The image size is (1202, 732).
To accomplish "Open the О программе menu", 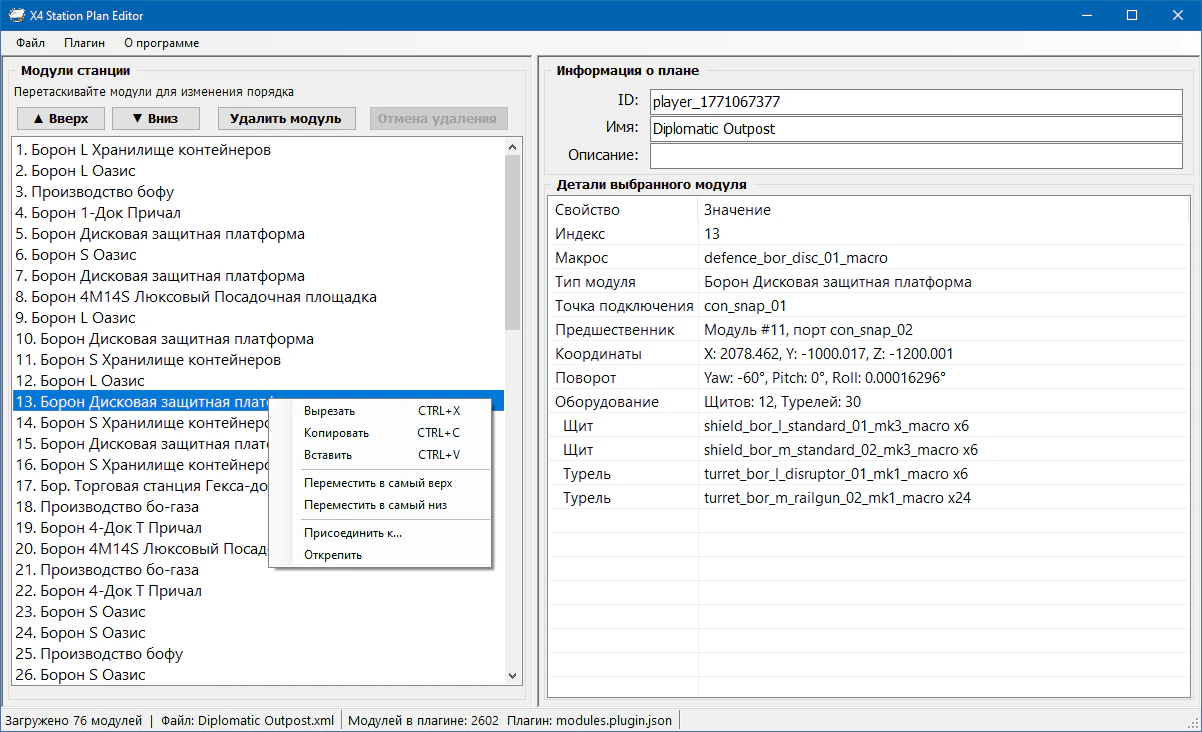I will [x=161, y=43].
